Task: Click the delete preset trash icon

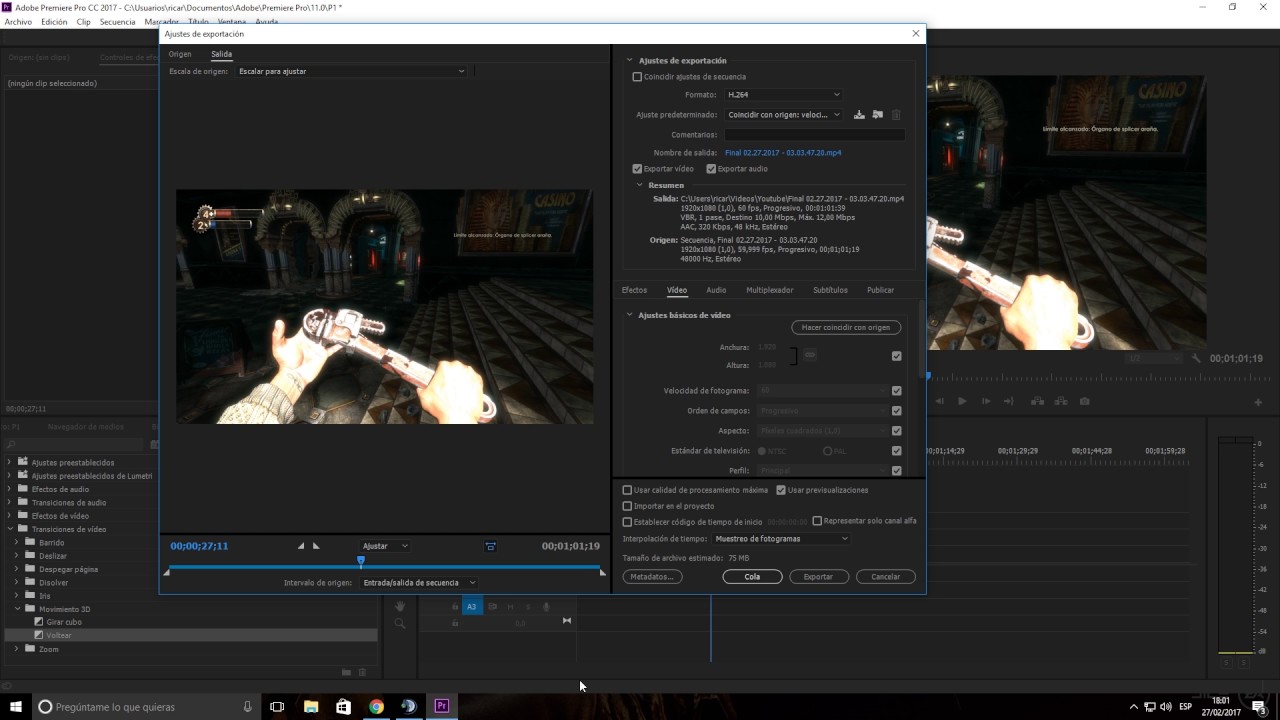Action: (896, 115)
